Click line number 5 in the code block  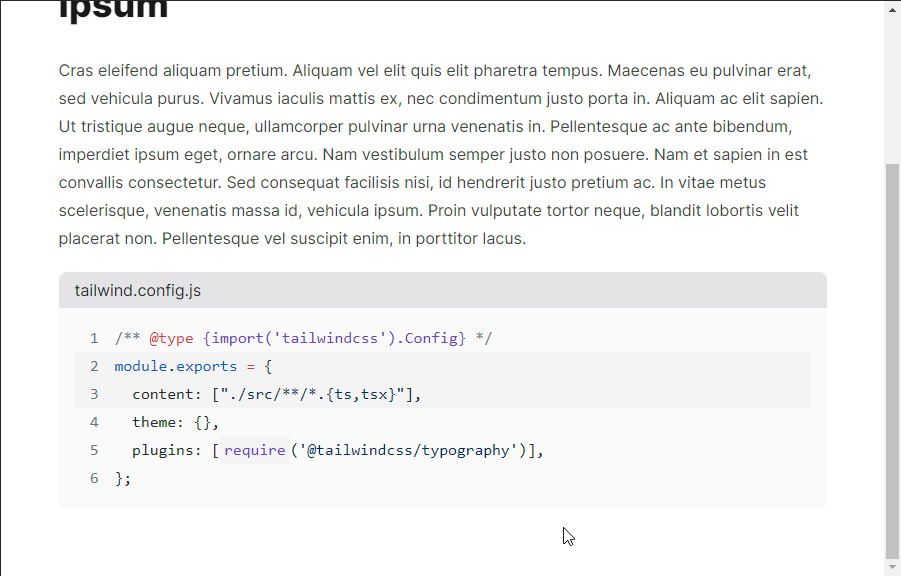coord(94,450)
